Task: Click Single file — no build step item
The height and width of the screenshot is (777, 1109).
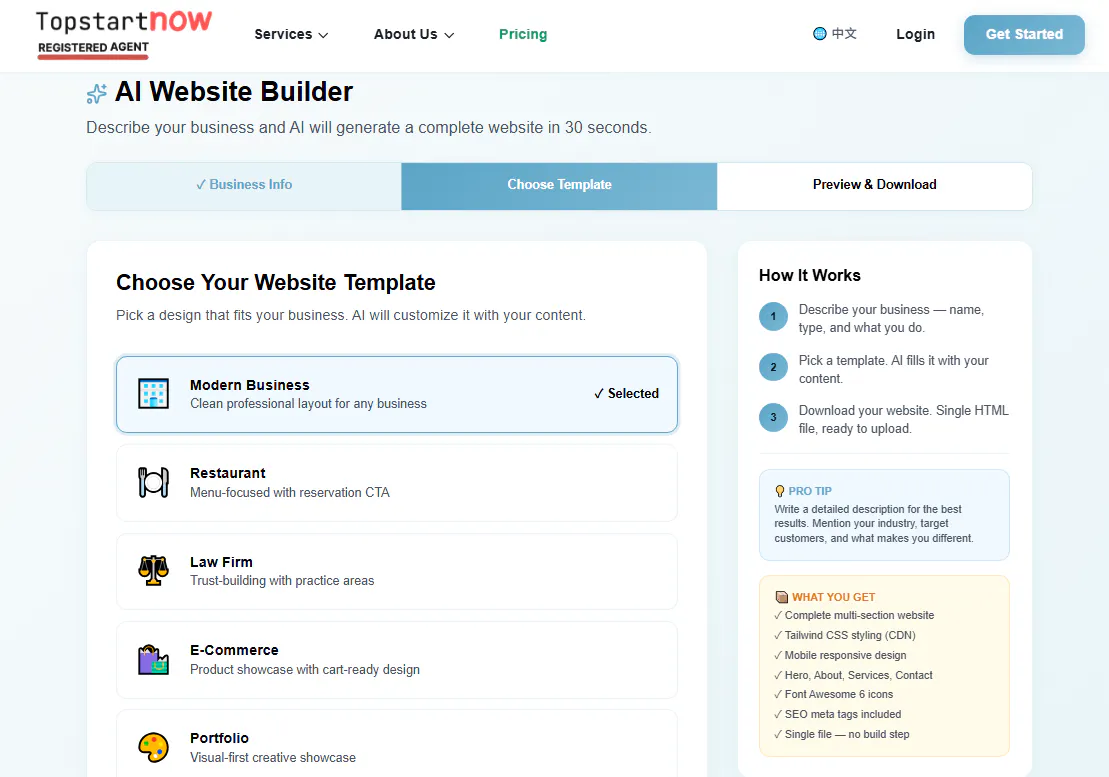Action: (842, 734)
